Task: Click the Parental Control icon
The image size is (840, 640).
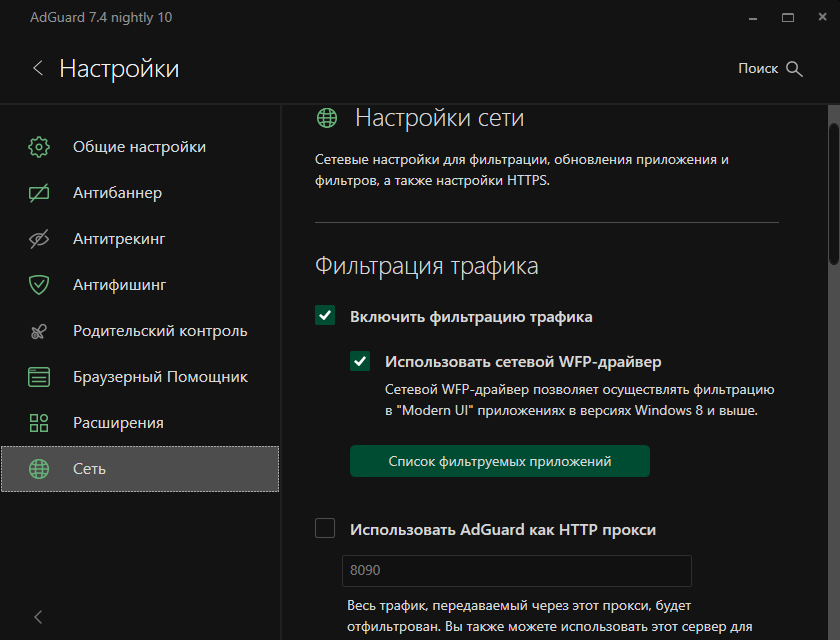Action: (39, 331)
